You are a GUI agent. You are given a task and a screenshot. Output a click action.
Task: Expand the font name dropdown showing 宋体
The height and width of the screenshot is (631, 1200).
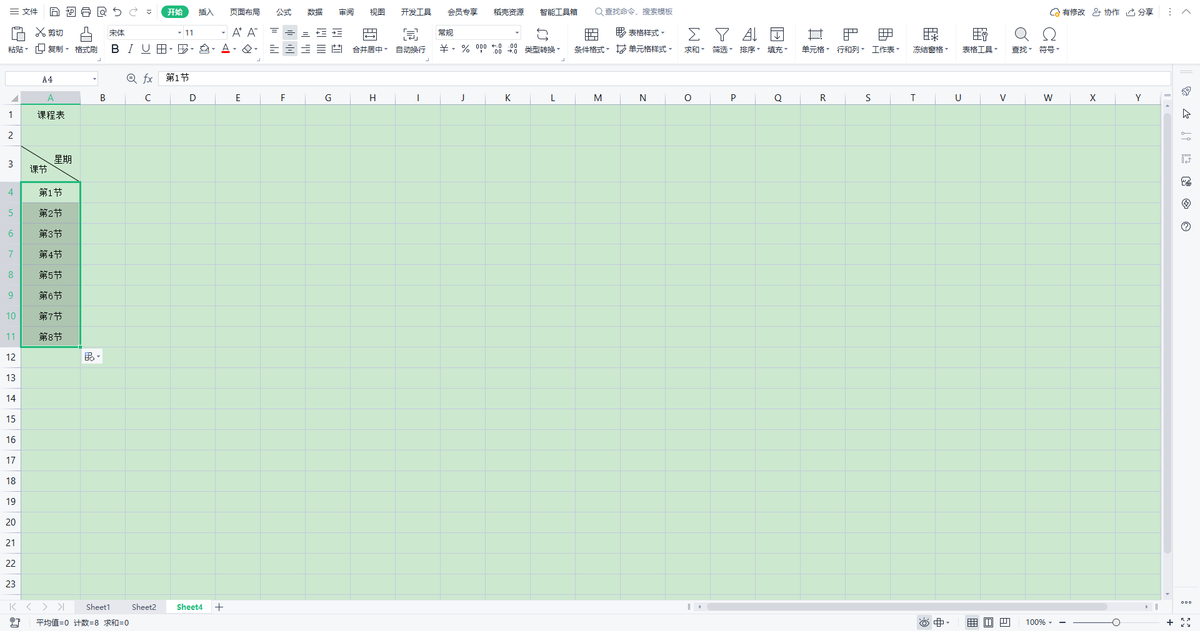point(178,33)
